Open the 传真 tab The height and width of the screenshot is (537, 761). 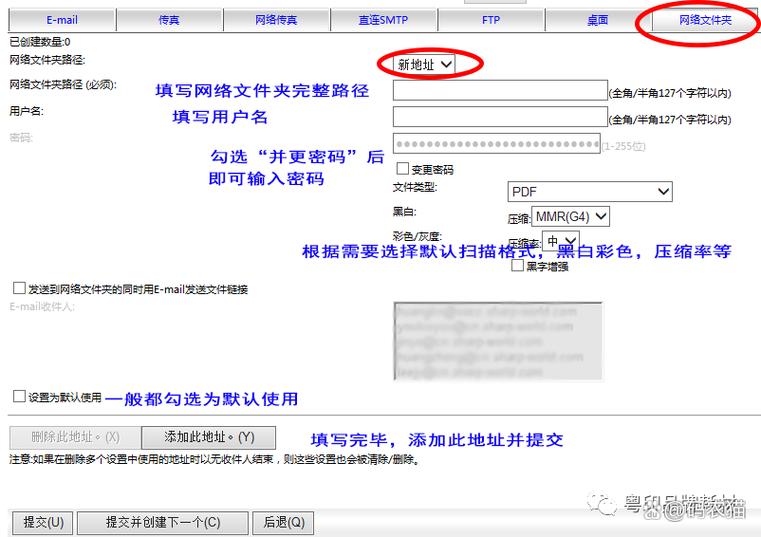coord(170,20)
